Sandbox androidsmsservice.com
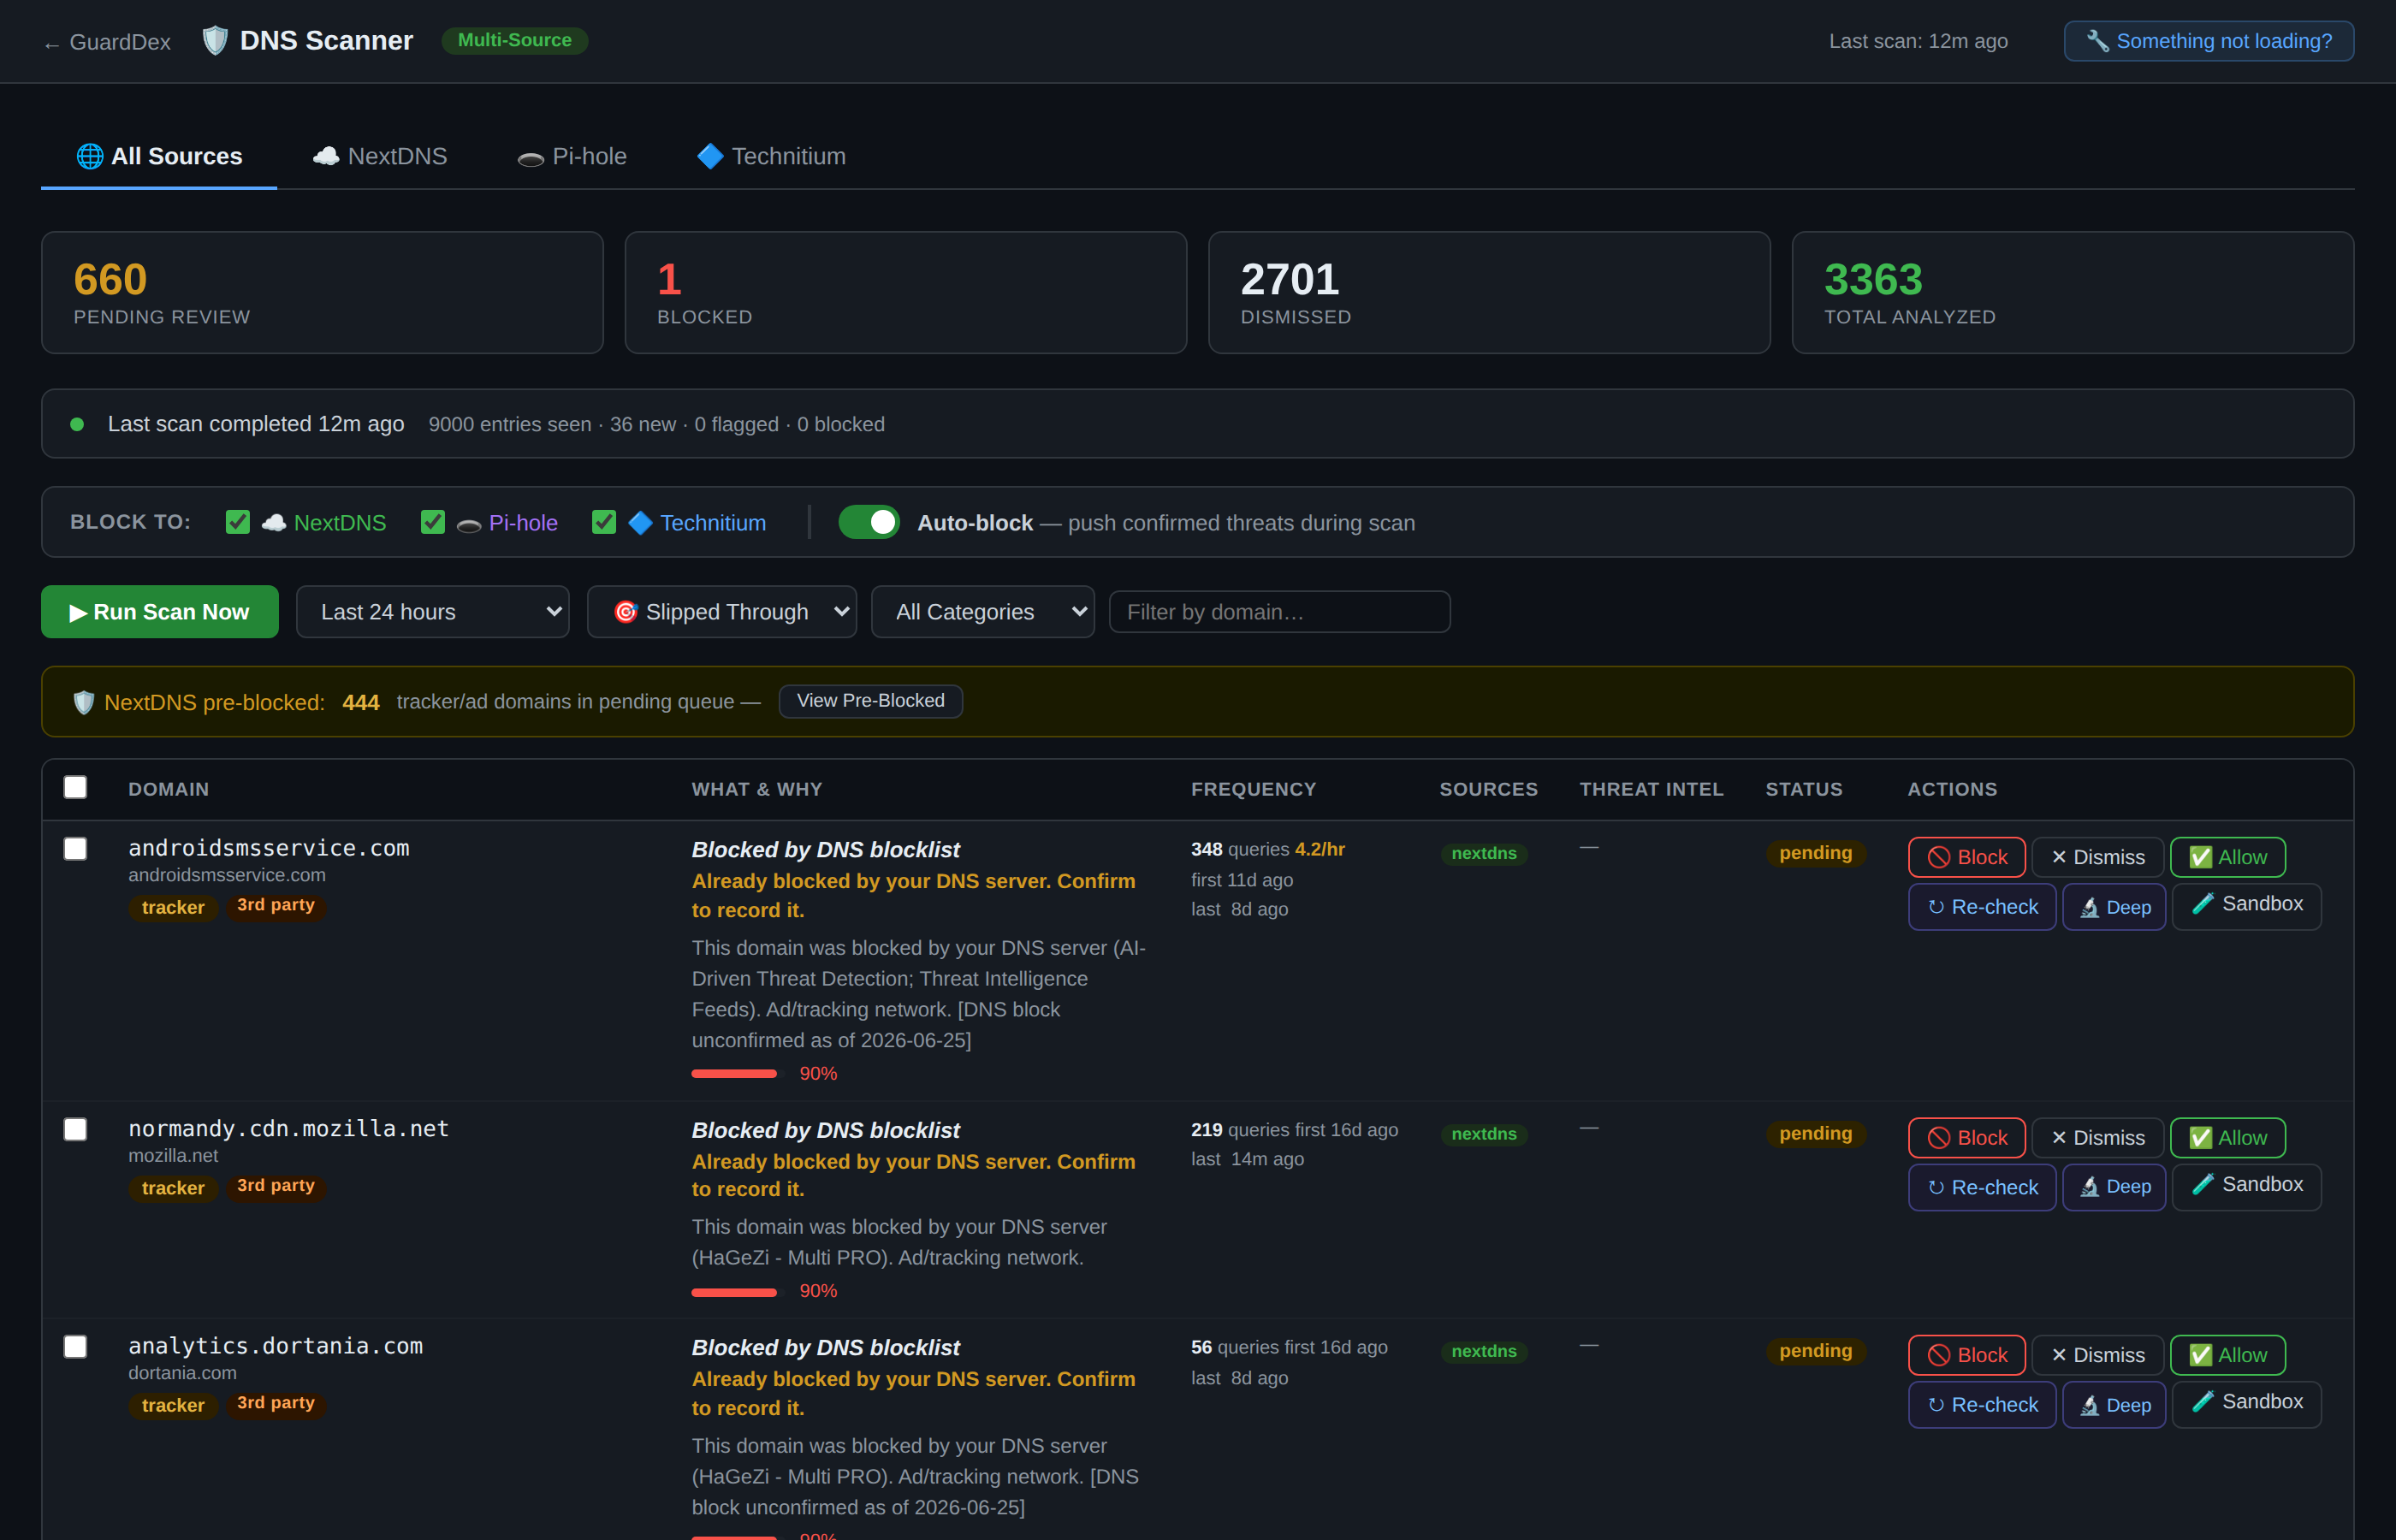2396x1540 pixels. [2246, 906]
